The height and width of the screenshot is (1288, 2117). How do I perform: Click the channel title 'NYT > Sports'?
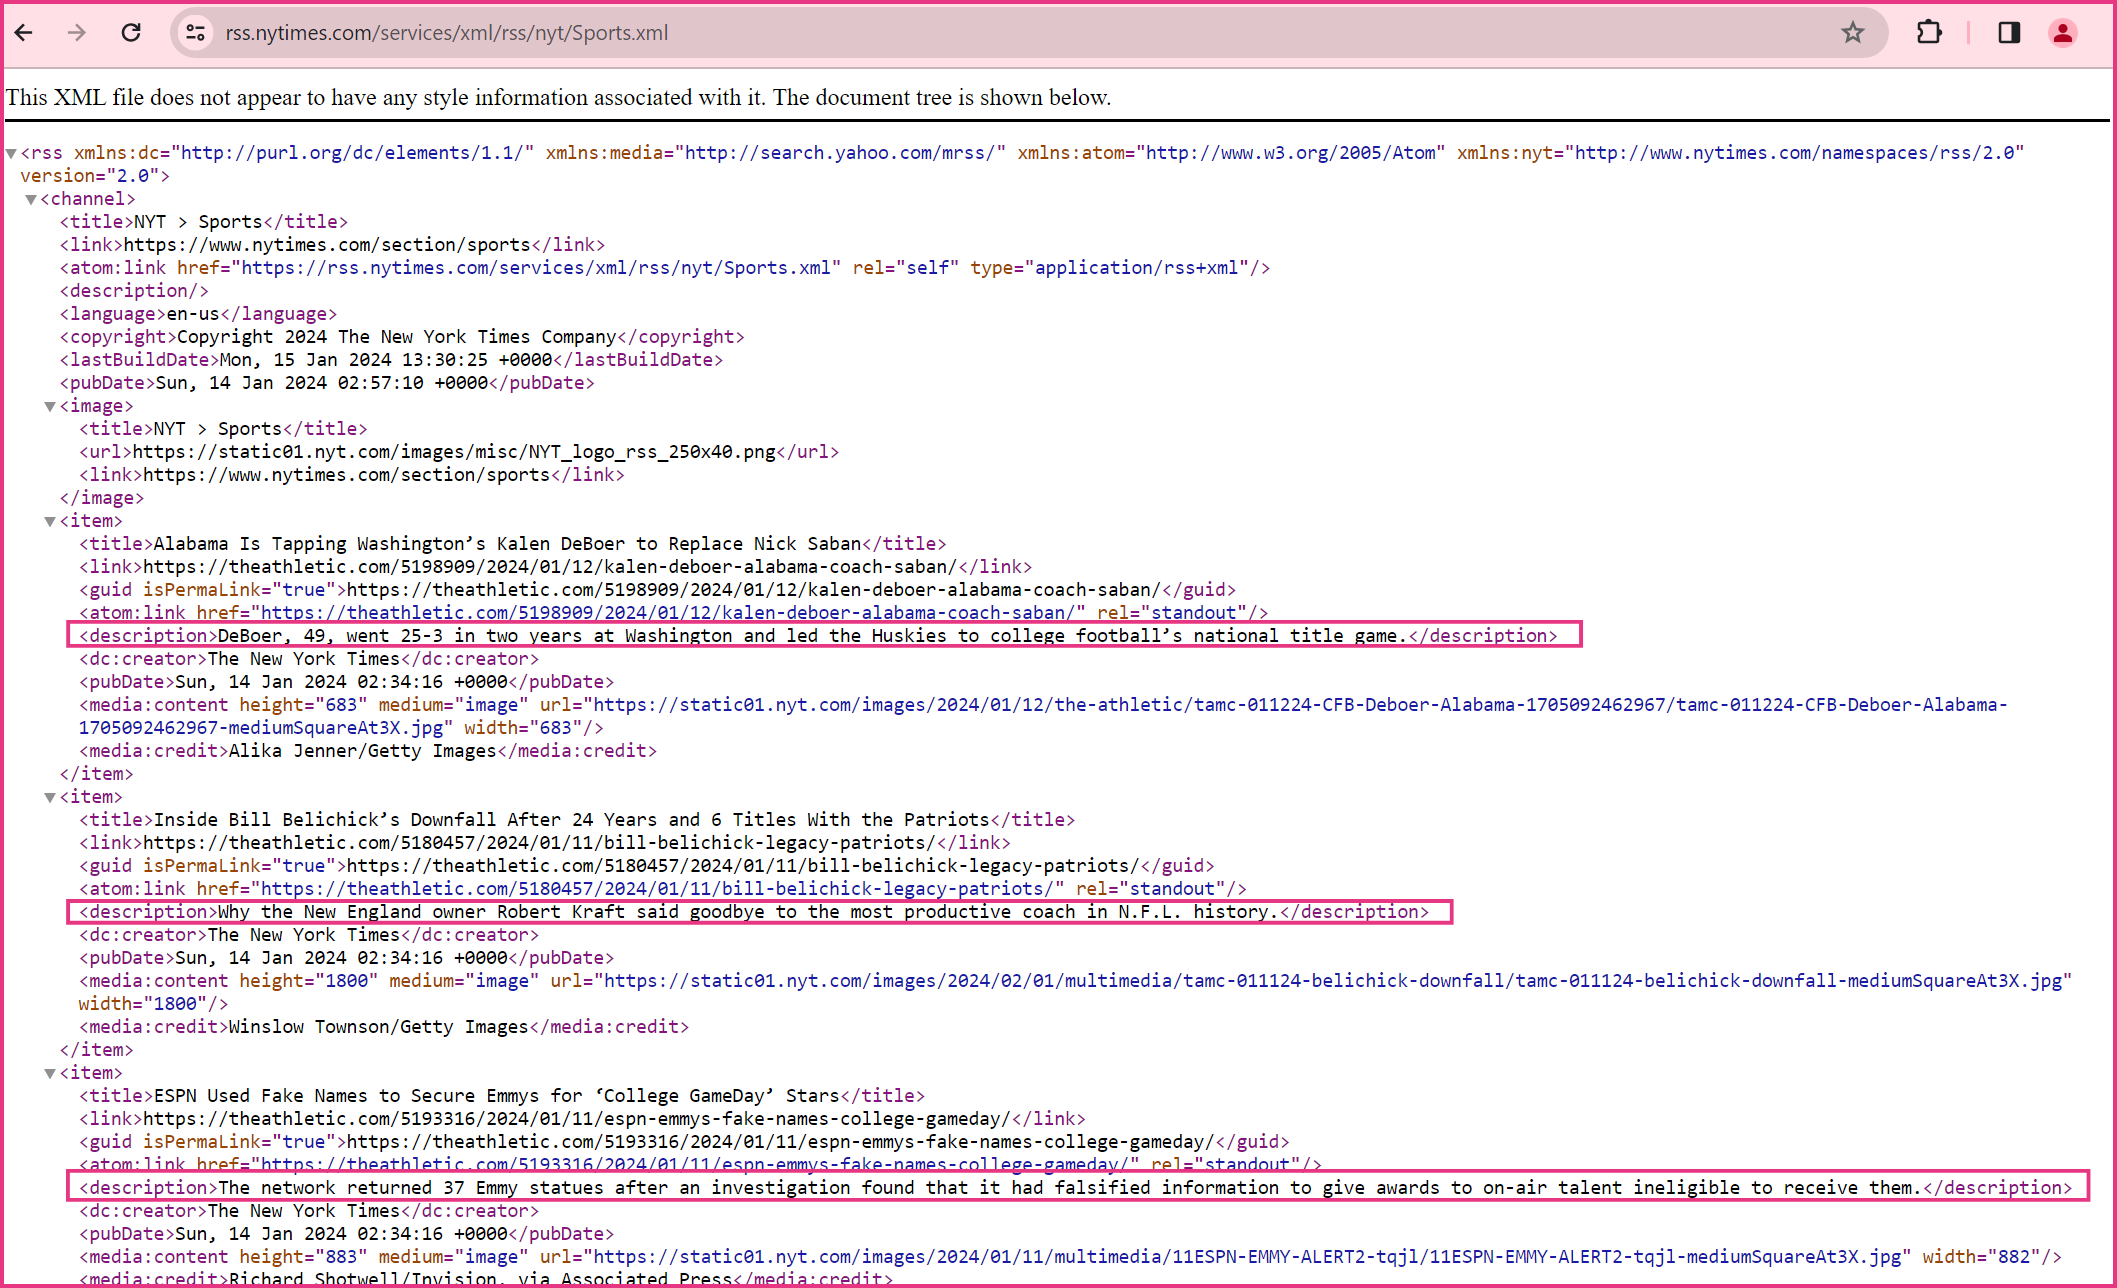tap(204, 222)
